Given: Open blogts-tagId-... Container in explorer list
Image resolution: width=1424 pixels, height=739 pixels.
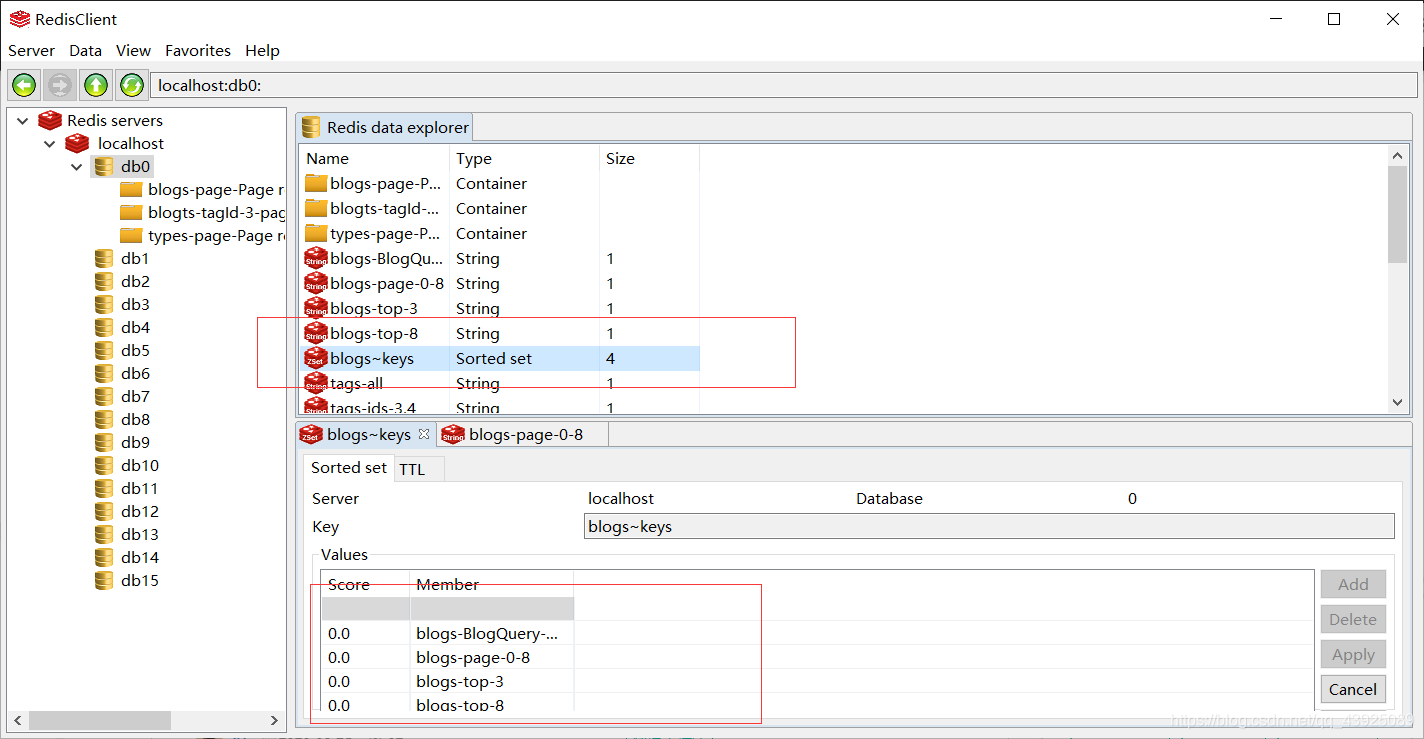Looking at the screenshot, I should coord(500,209).
